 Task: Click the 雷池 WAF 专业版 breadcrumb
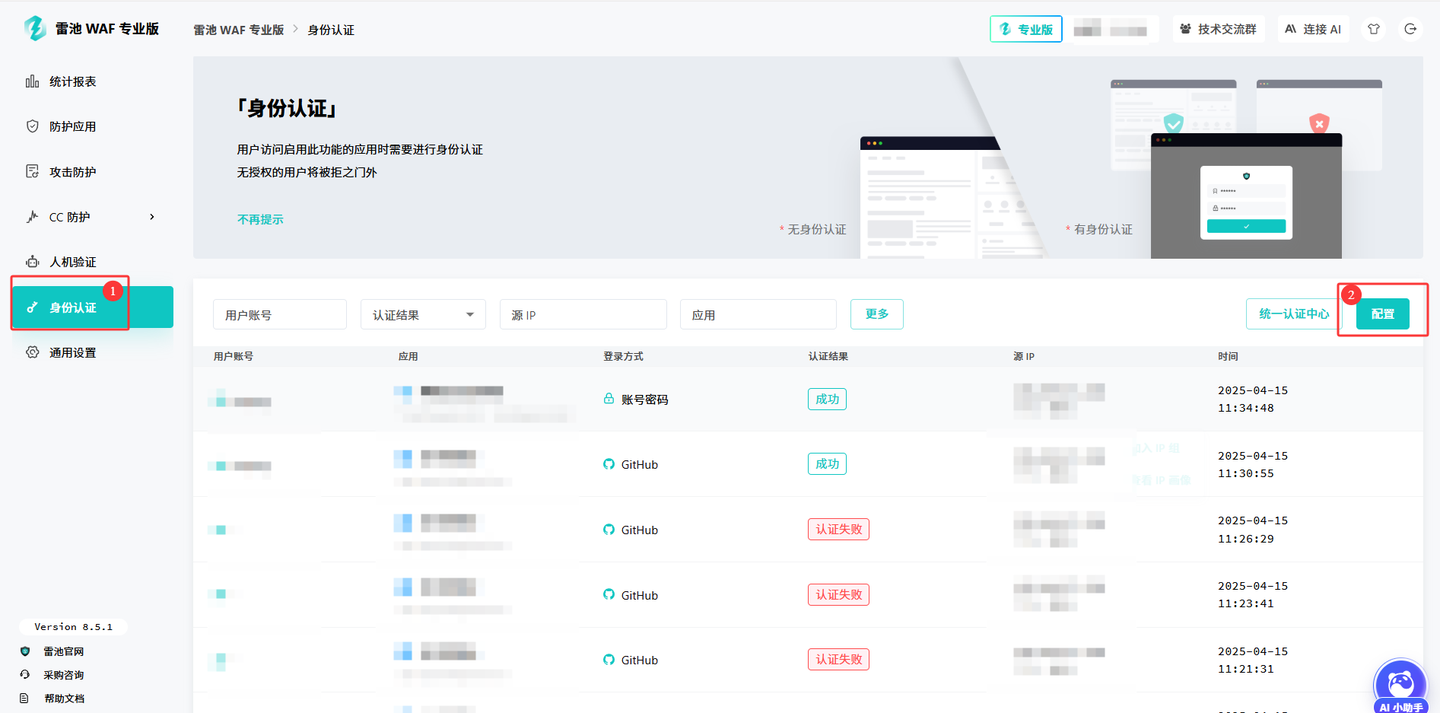(x=238, y=30)
